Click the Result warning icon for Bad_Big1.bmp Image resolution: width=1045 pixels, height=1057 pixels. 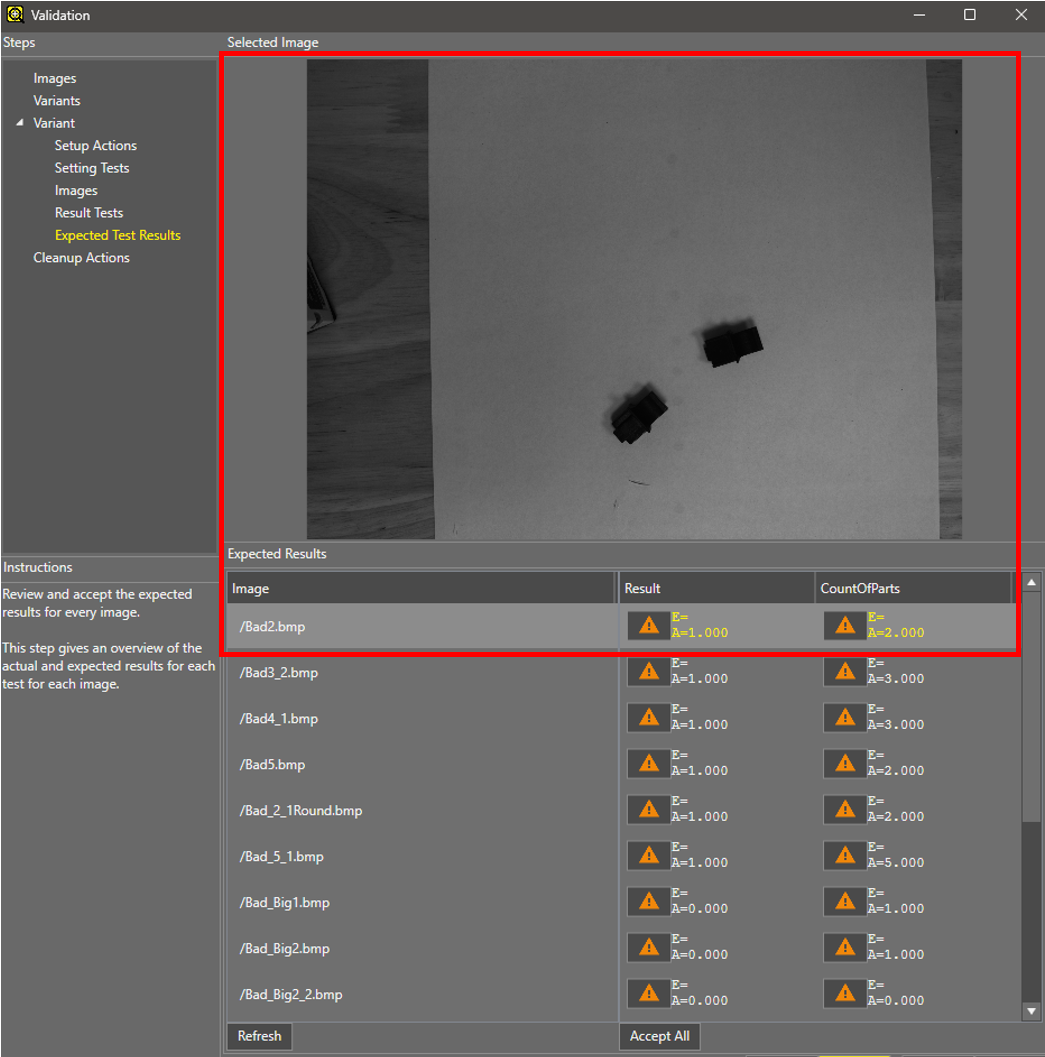click(649, 902)
